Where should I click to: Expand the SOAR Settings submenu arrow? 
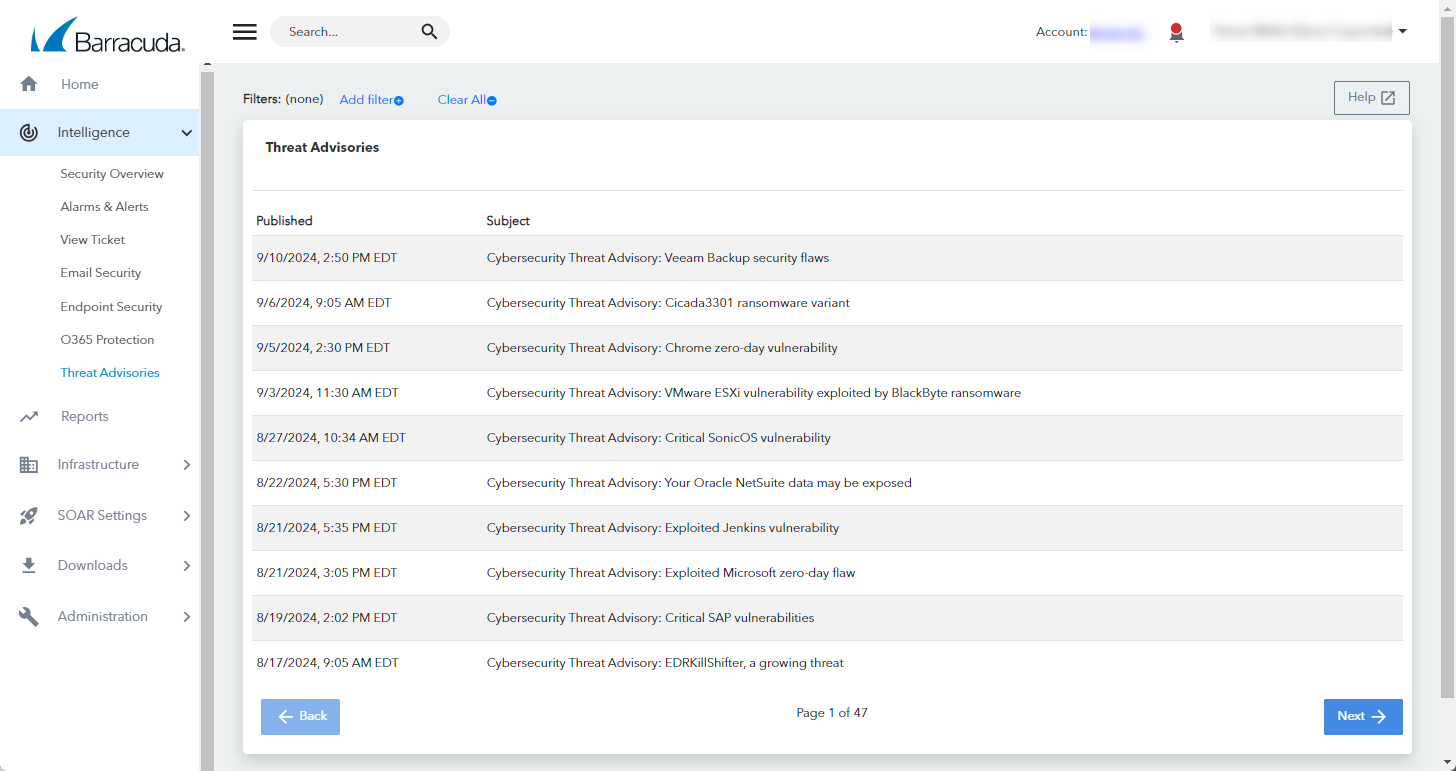(187, 515)
